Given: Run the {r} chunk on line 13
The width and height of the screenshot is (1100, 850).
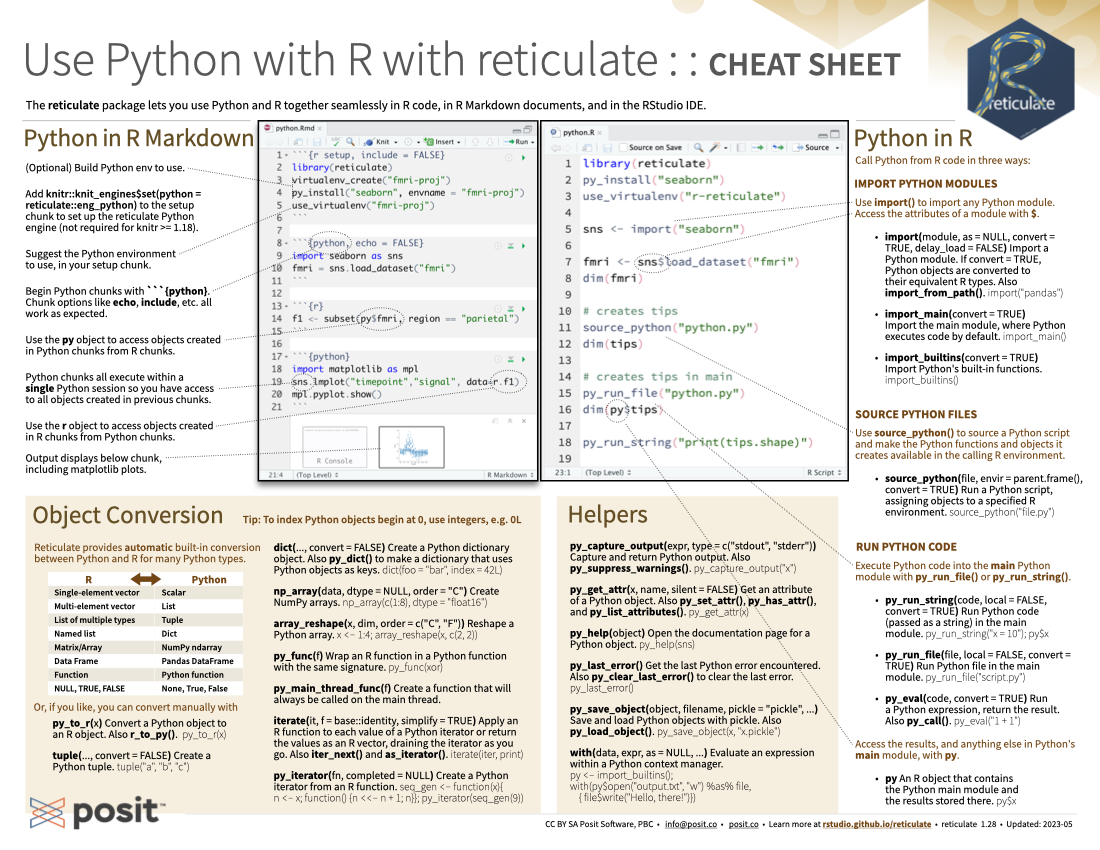Looking at the screenshot, I should 523,309.
